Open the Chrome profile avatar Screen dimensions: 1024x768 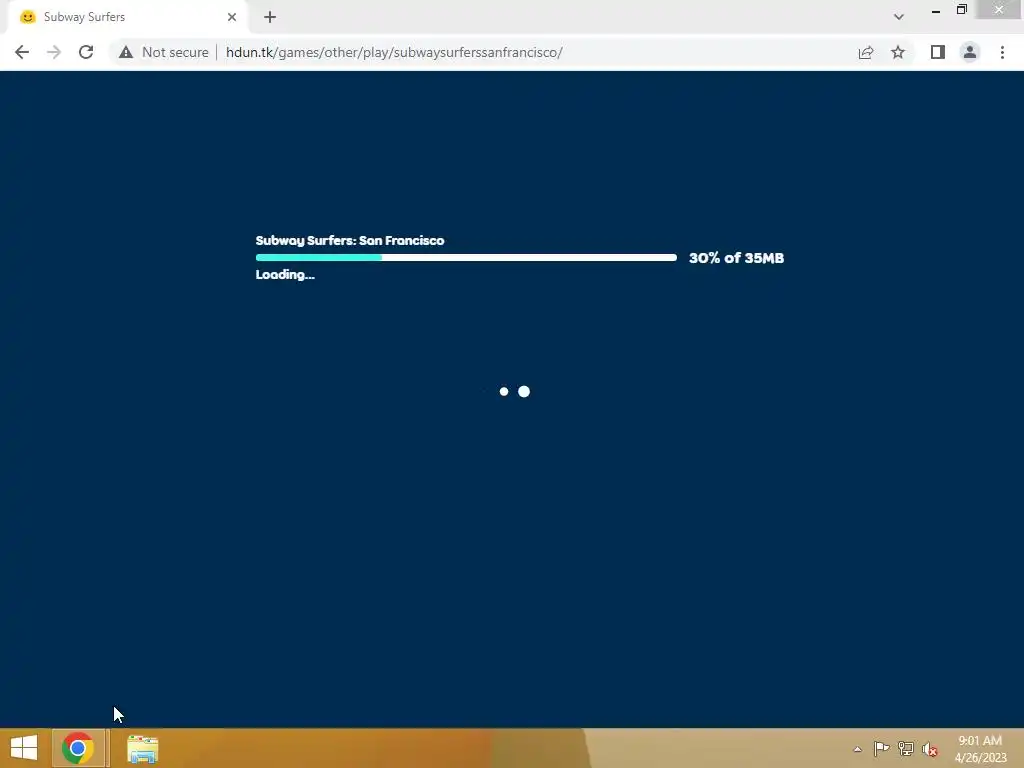pyautogui.click(x=970, y=52)
